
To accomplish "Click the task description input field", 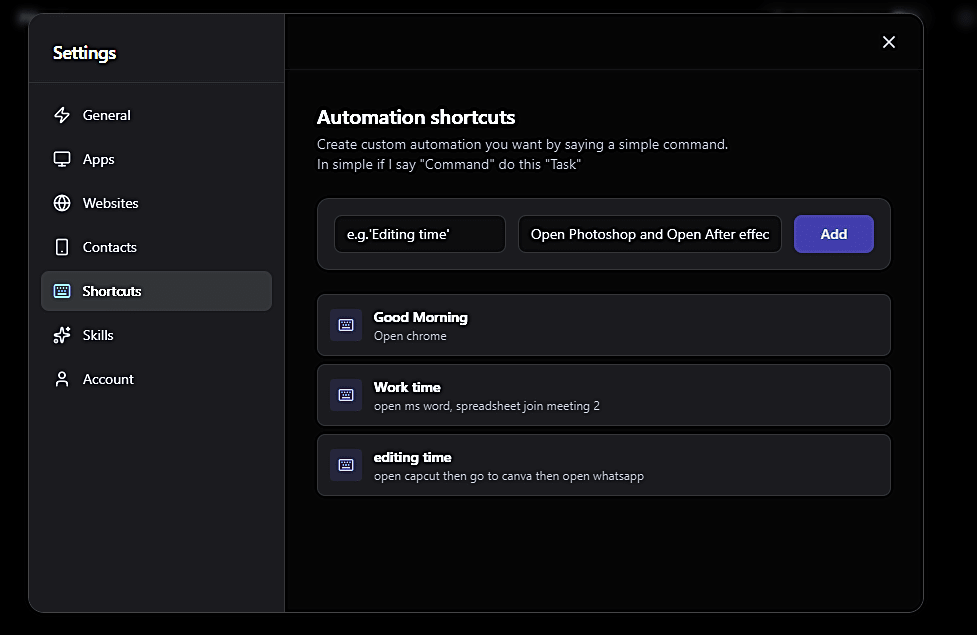I will pyautogui.click(x=649, y=234).
